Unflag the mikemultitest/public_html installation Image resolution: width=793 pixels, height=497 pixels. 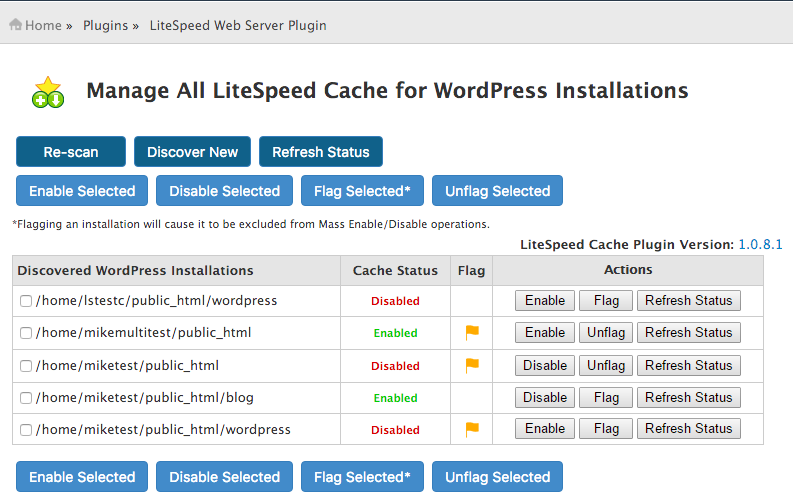[x=606, y=333]
